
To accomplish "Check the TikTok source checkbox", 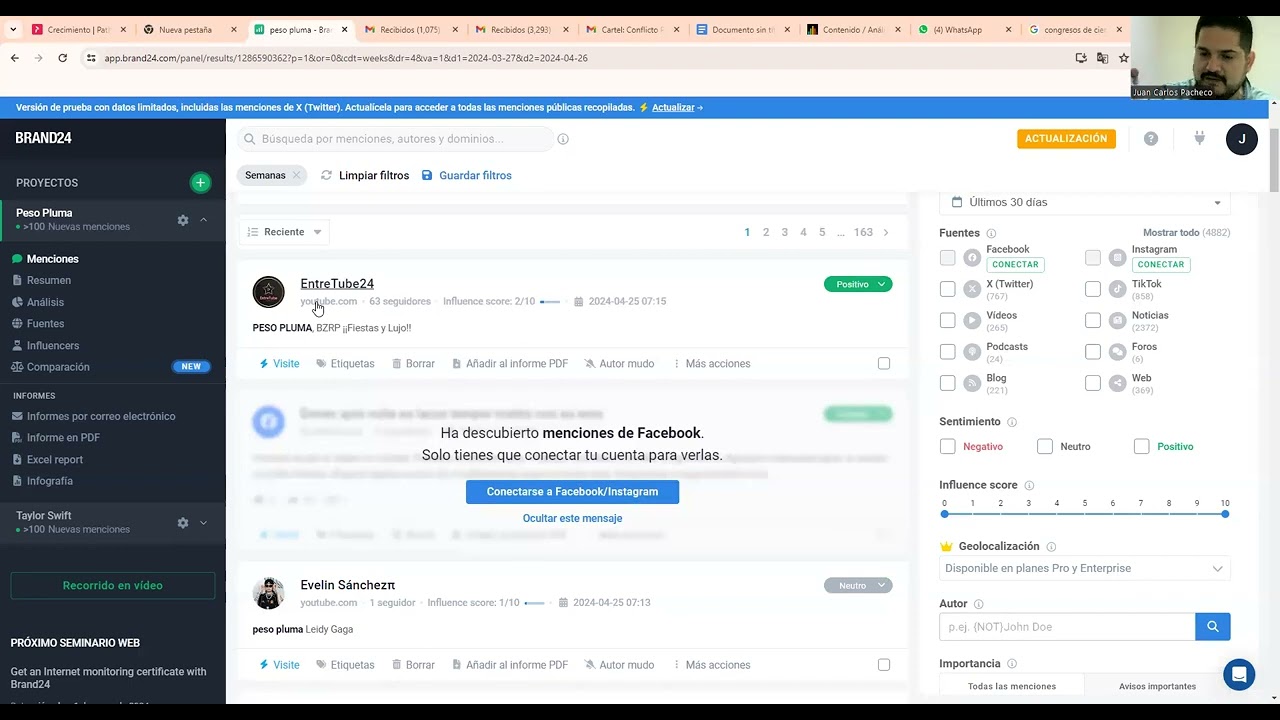I will [x=1093, y=289].
